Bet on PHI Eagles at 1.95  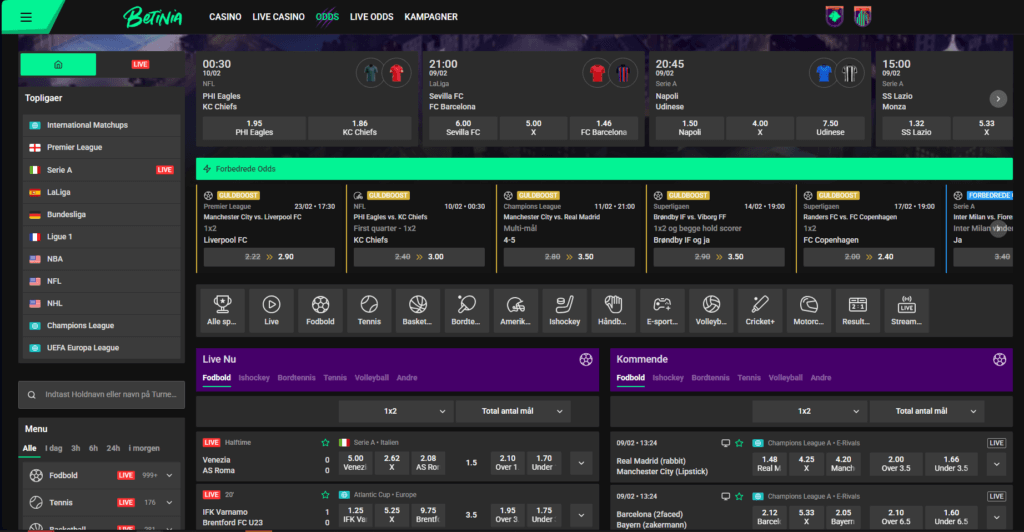254,128
